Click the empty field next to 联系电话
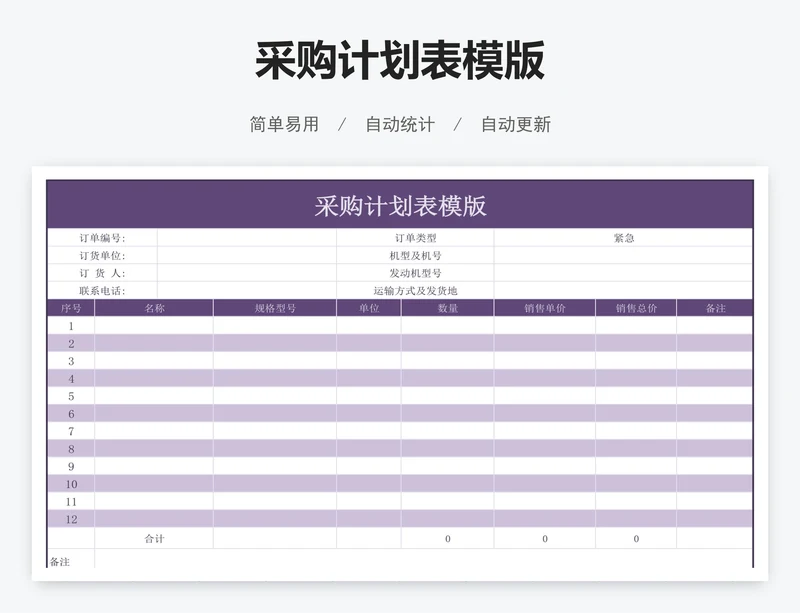The width and height of the screenshot is (800, 613). click(247, 291)
